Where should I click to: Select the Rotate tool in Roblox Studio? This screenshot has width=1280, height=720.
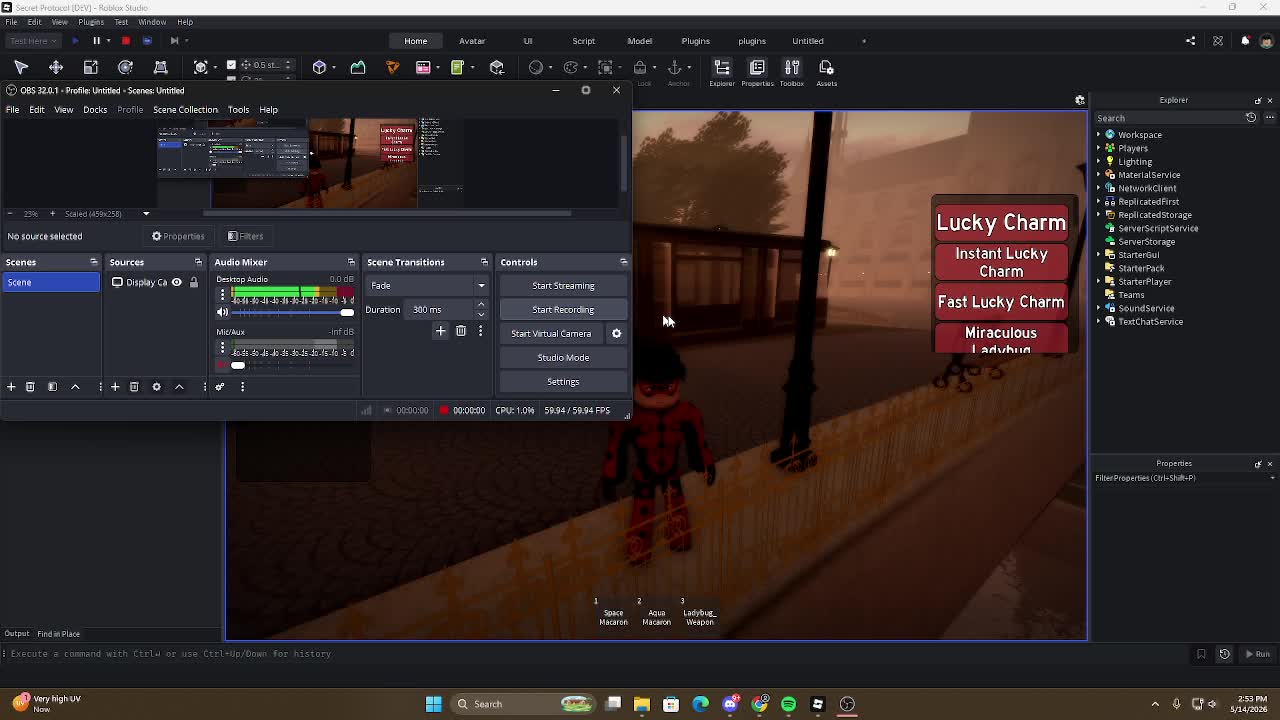click(125, 67)
